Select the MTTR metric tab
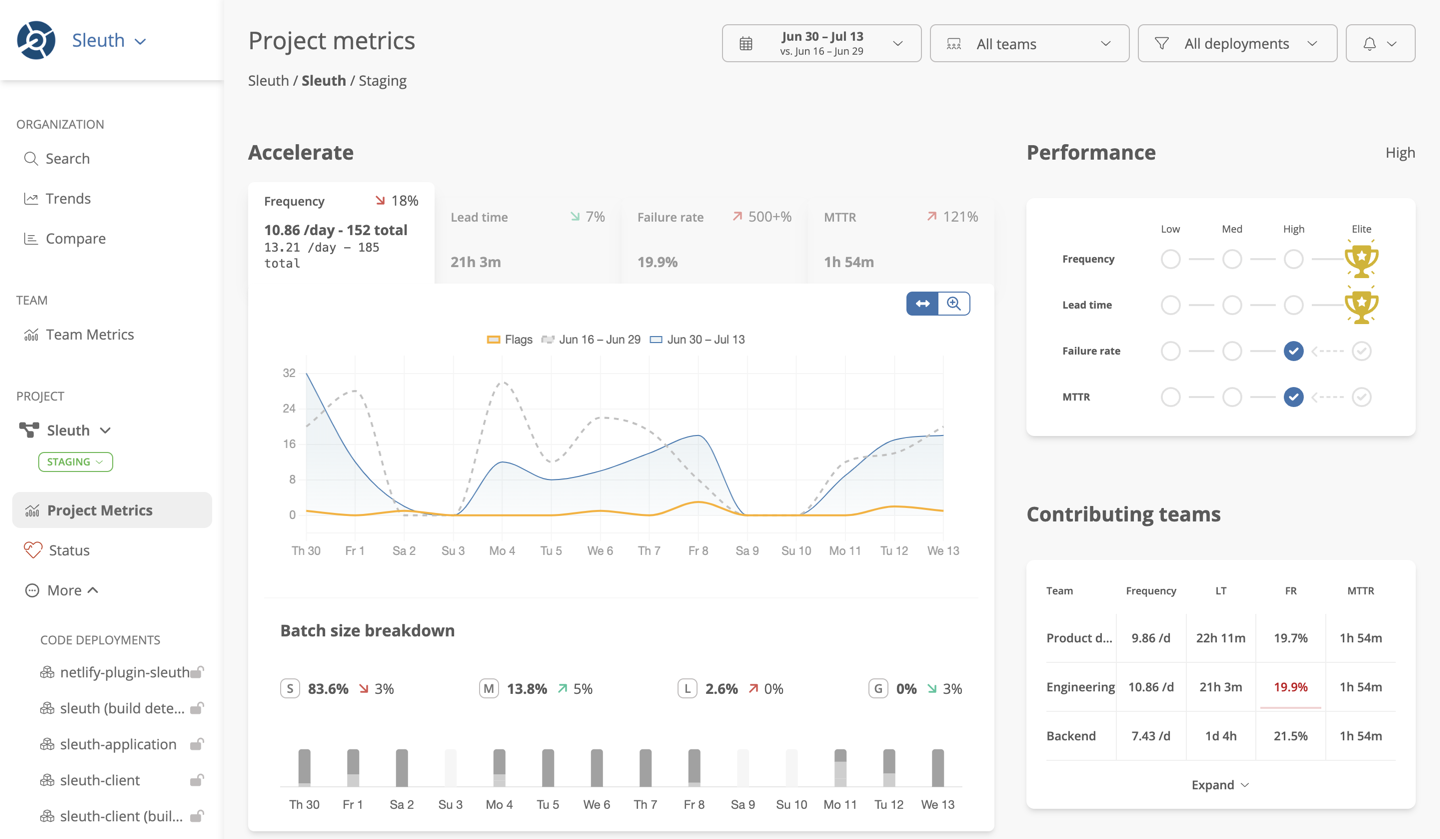The height and width of the screenshot is (839, 1440). [901, 241]
